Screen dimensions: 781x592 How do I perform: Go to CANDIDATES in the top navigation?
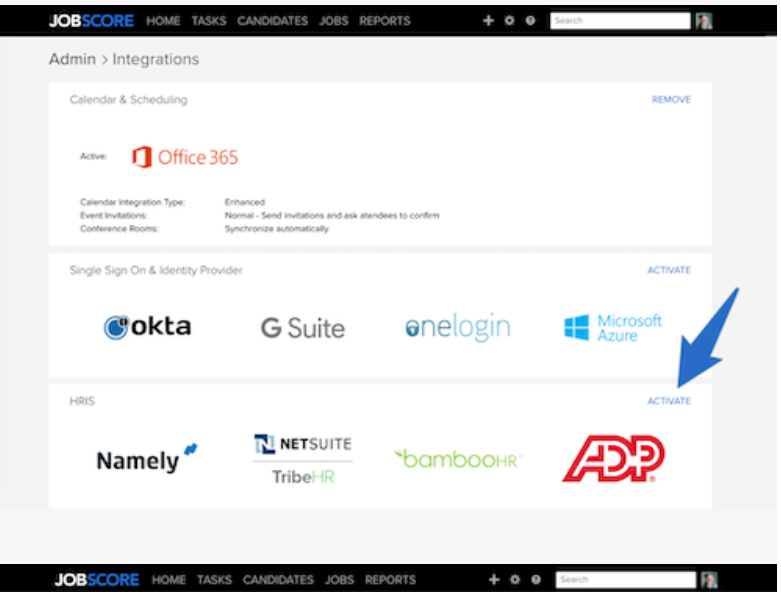(x=272, y=21)
